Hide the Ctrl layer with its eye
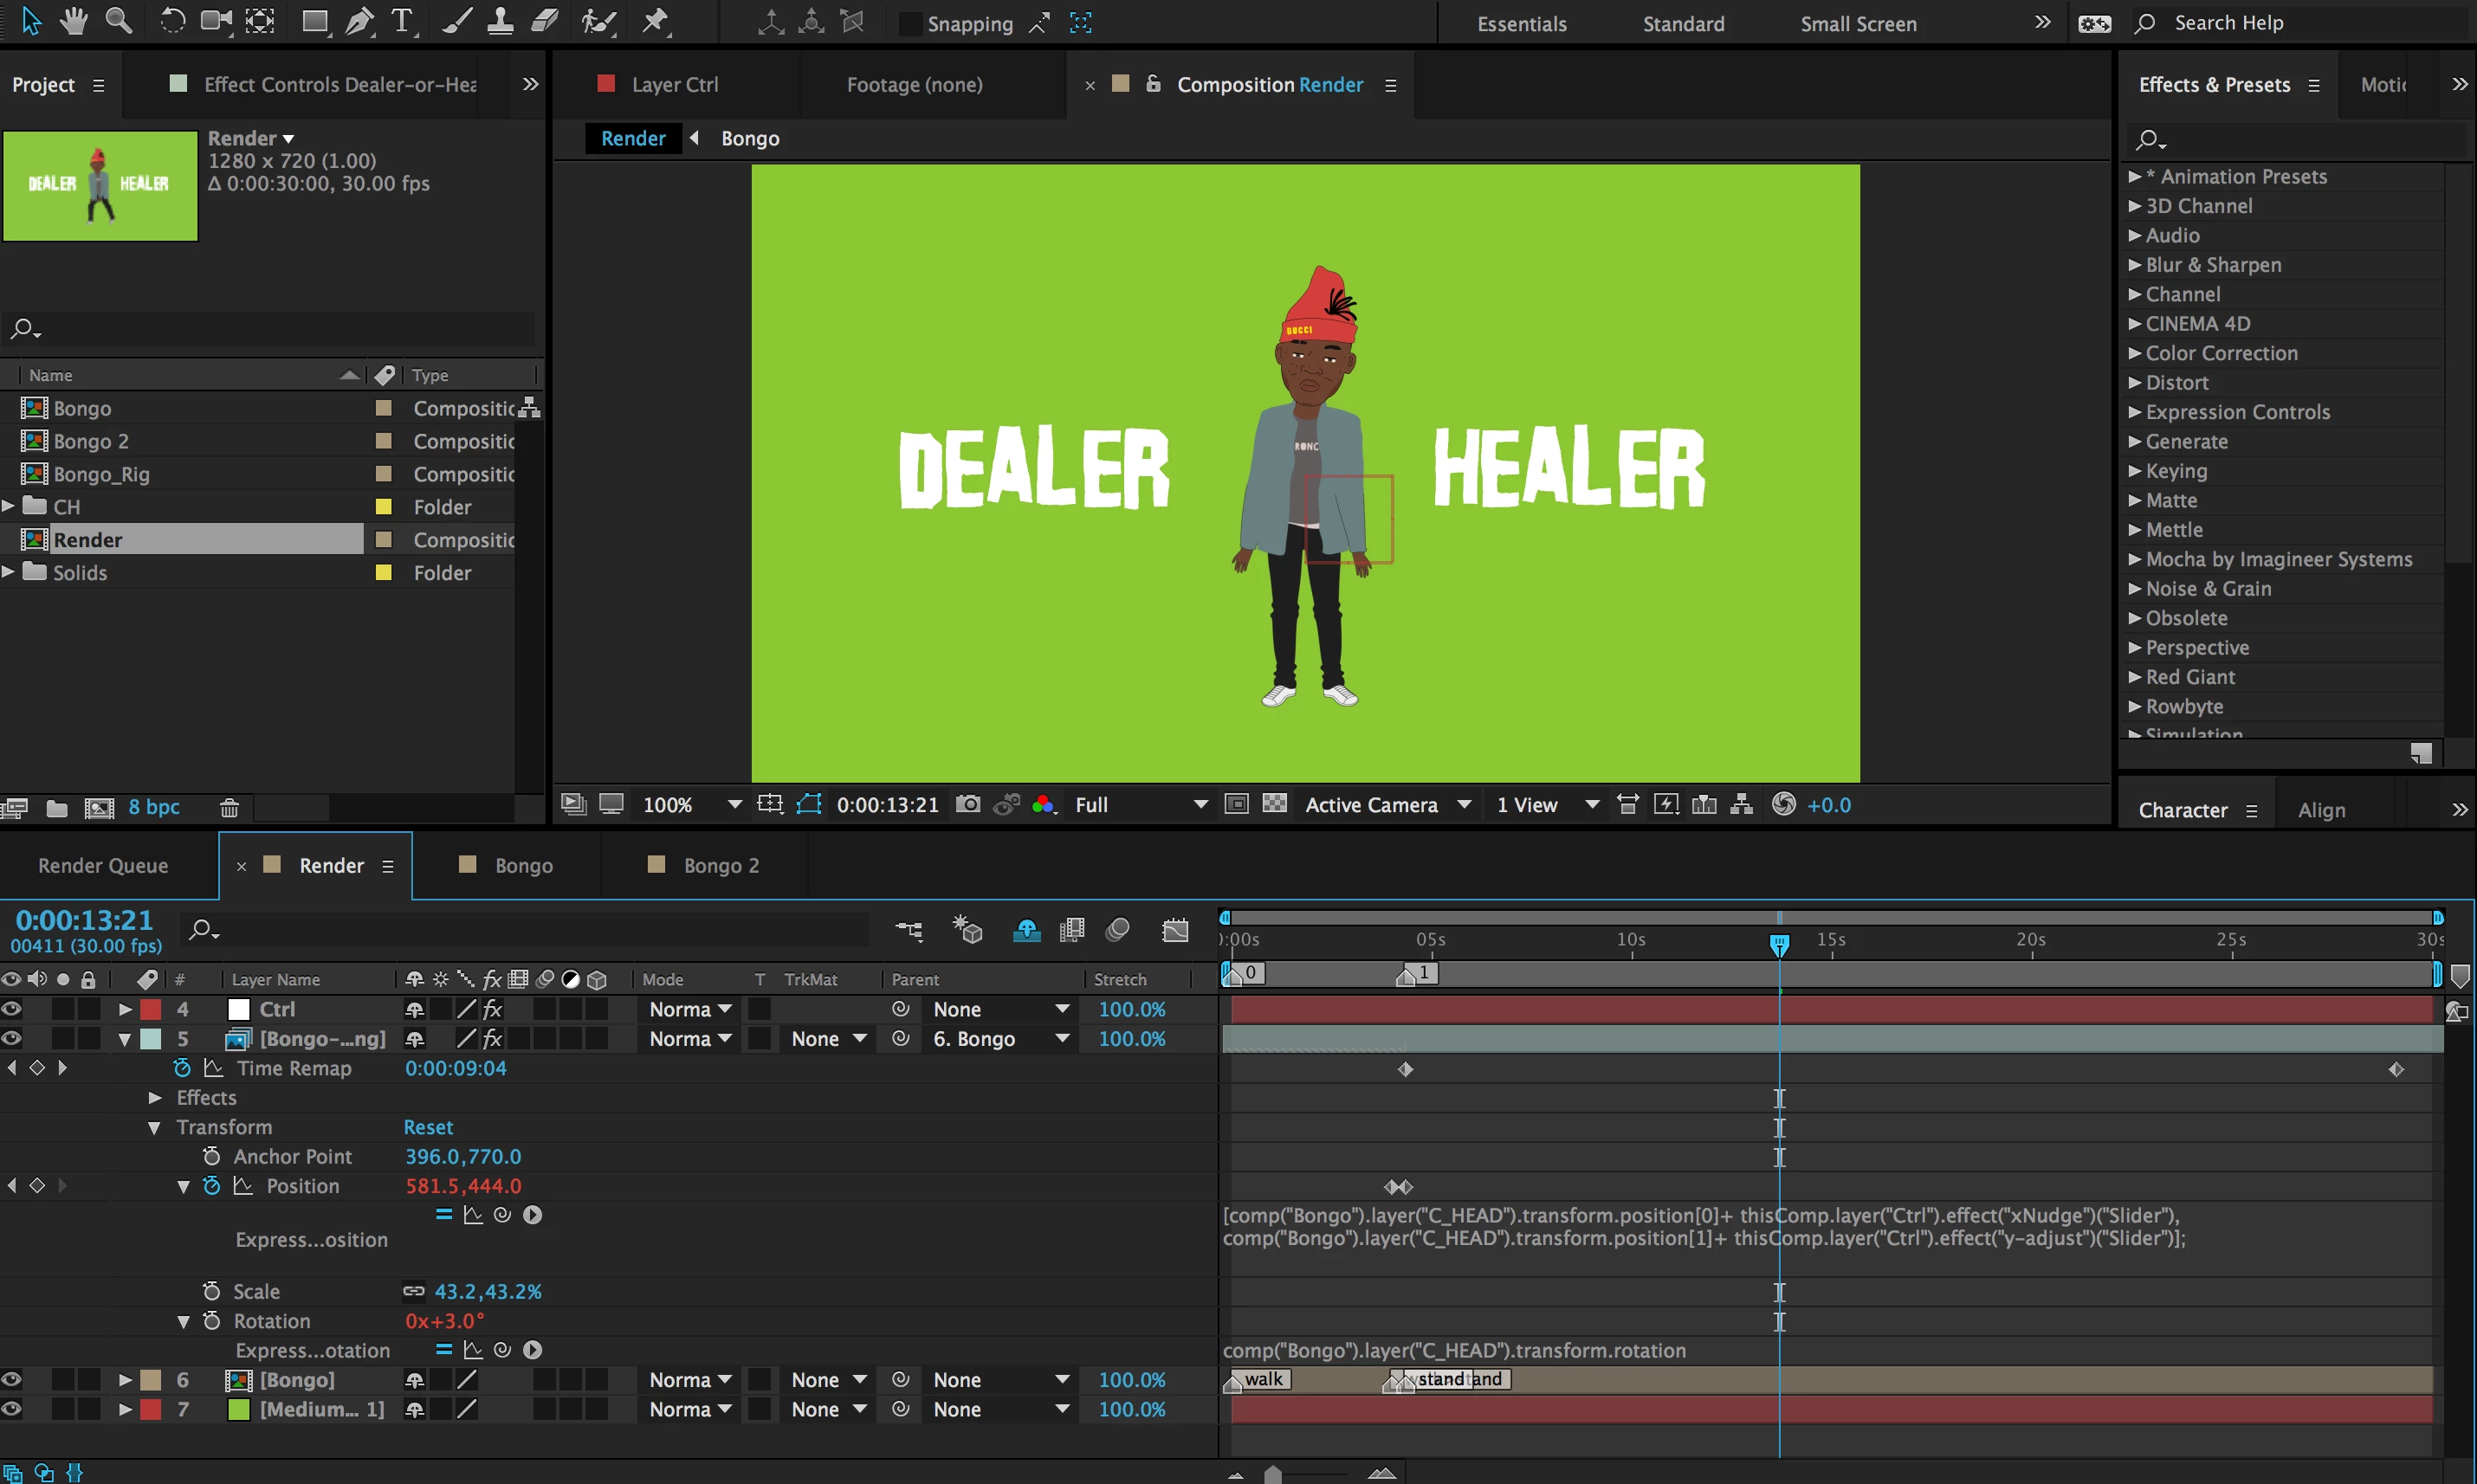2477x1484 pixels. point(11,1009)
